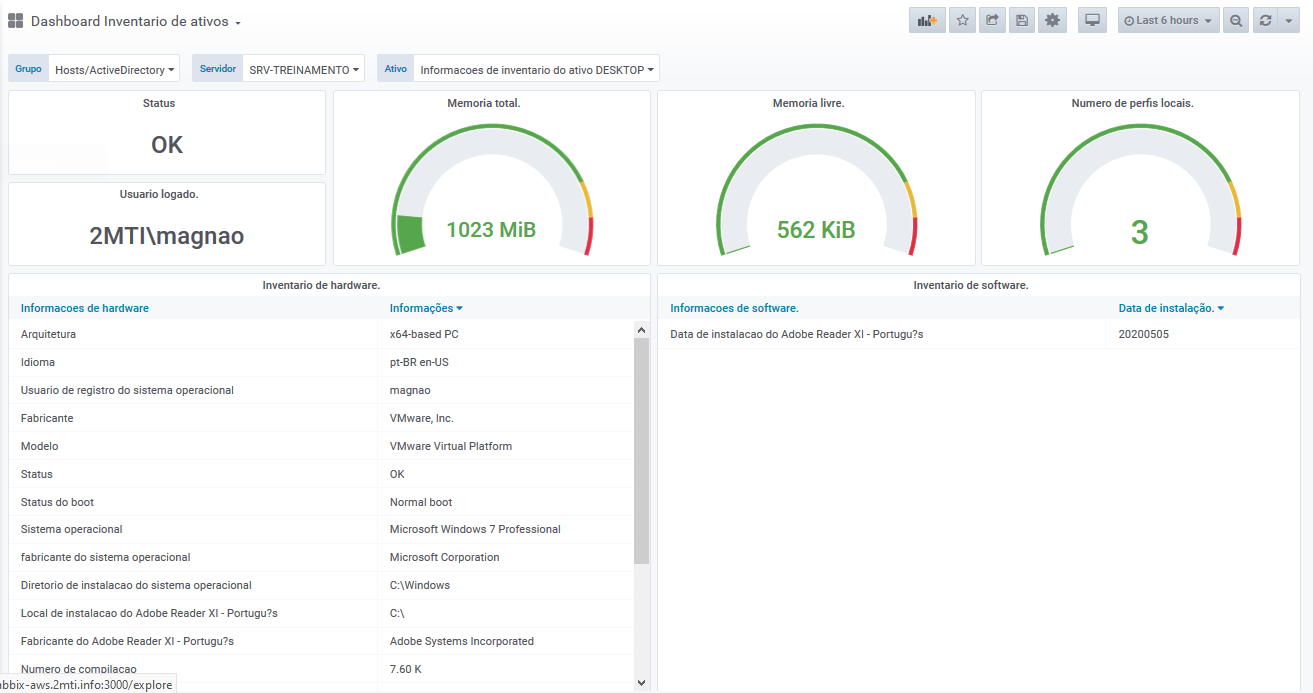
Task: Open the refresh interval dropdown arrow
Action: [1289, 20]
